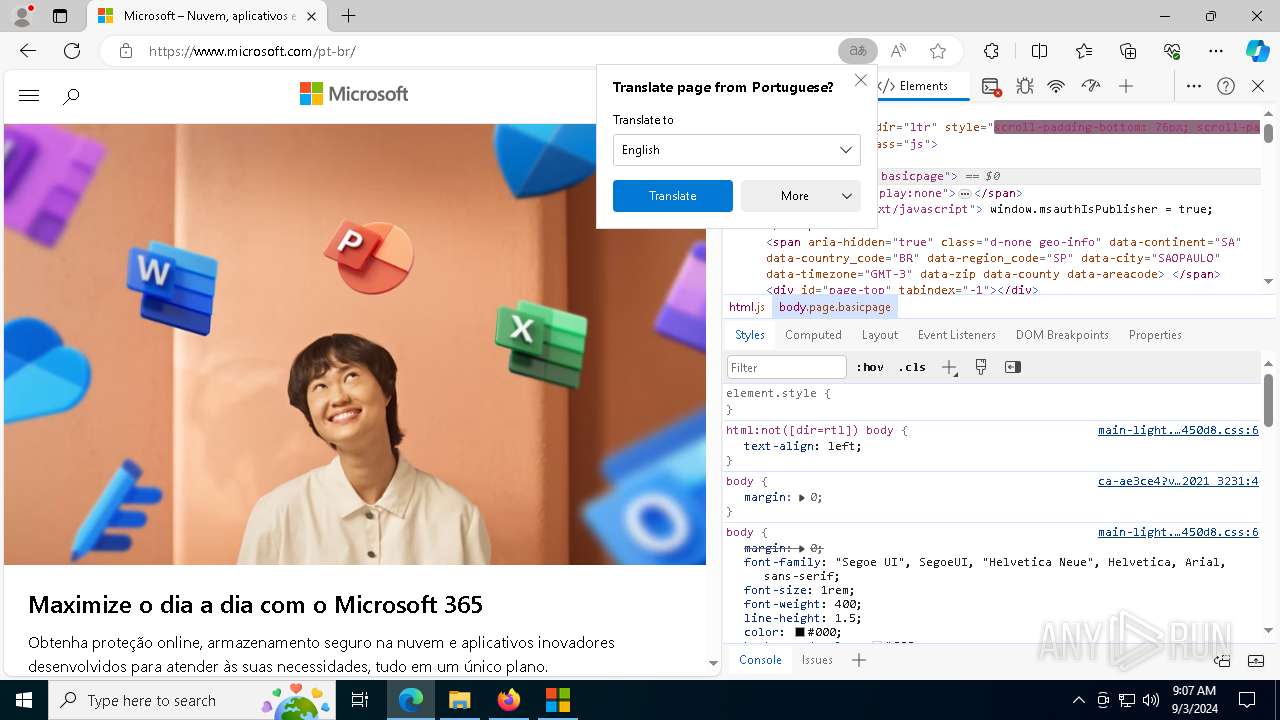The image size is (1280, 720).
Task: Open the Favorites list
Action: pyautogui.click(x=1084, y=51)
